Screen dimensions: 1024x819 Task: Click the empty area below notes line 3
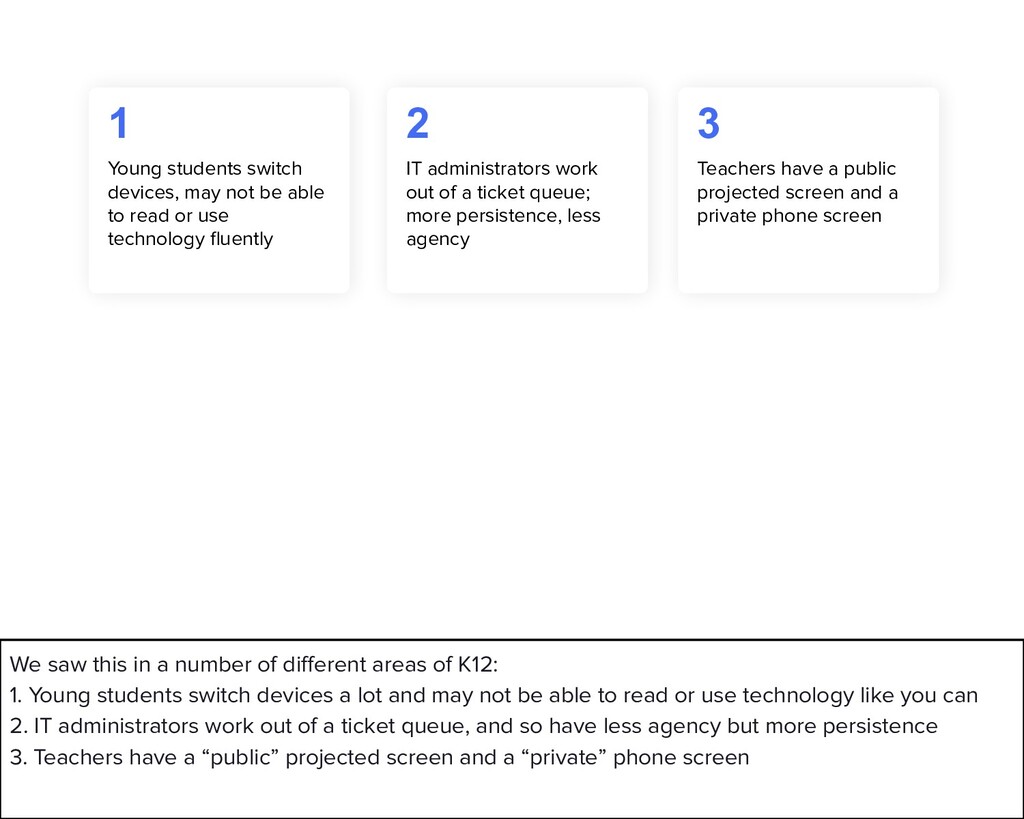[512, 794]
